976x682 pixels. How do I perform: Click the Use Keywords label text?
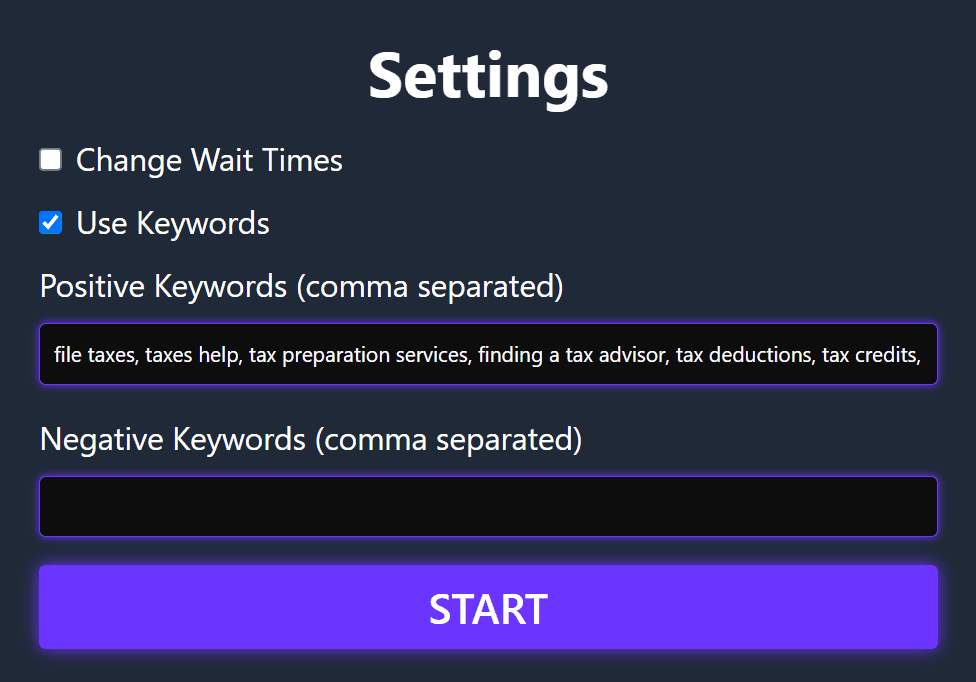173,222
